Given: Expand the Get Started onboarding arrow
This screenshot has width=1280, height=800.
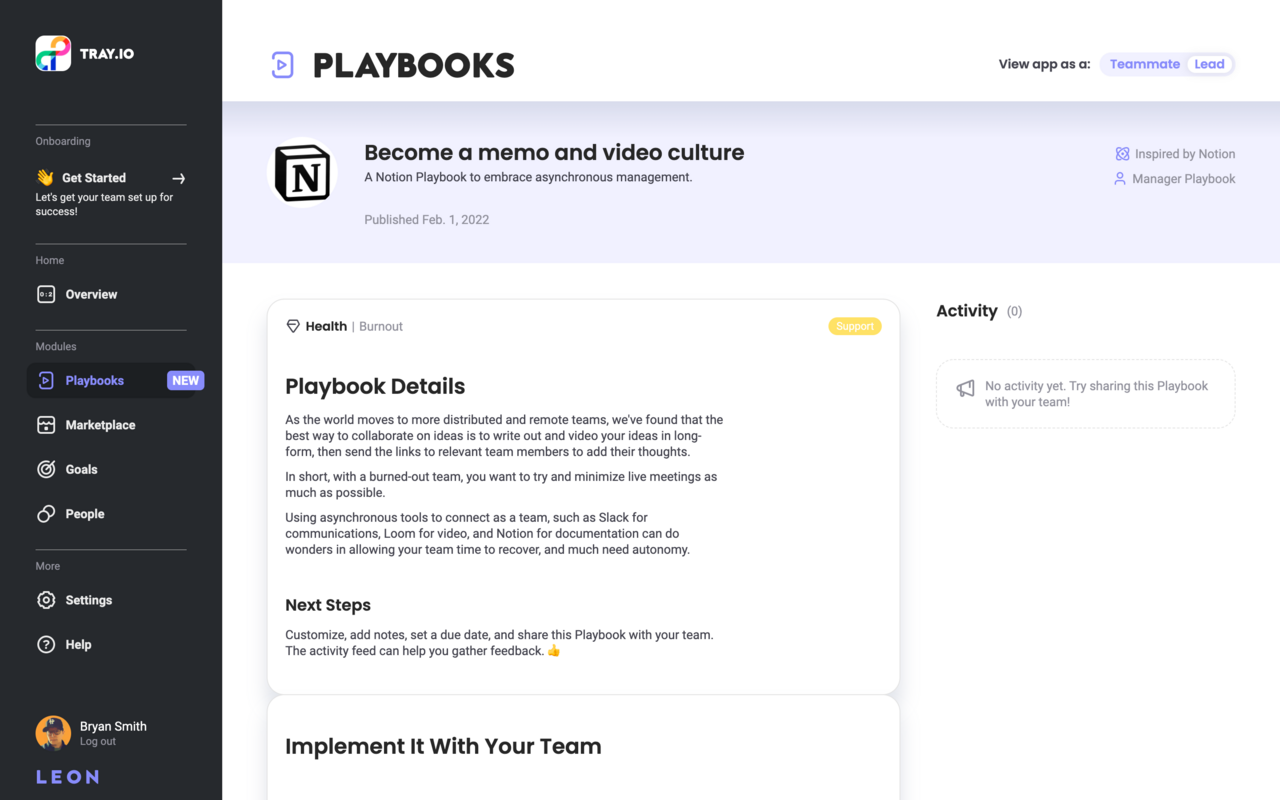Looking at the screenshot, I should 178,178.
